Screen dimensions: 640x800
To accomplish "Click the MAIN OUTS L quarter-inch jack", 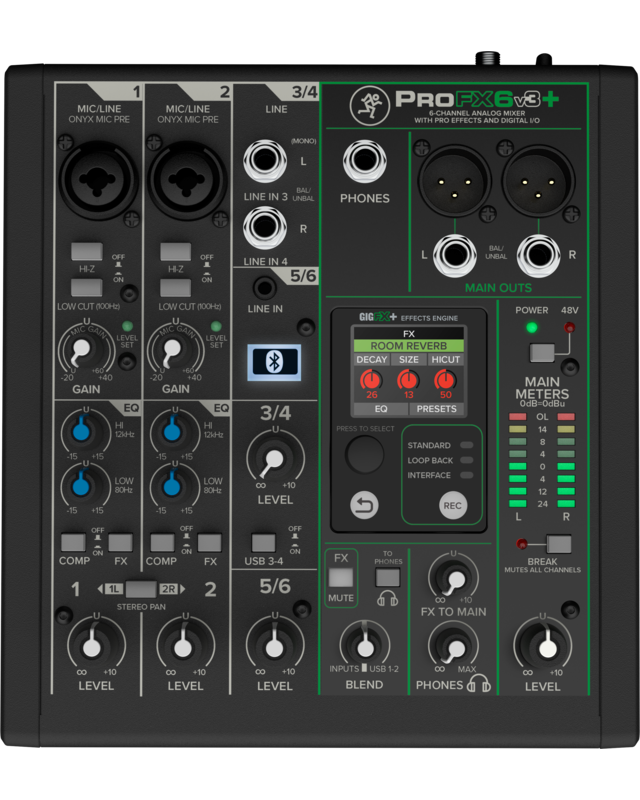I will click(x=455, y=255).
